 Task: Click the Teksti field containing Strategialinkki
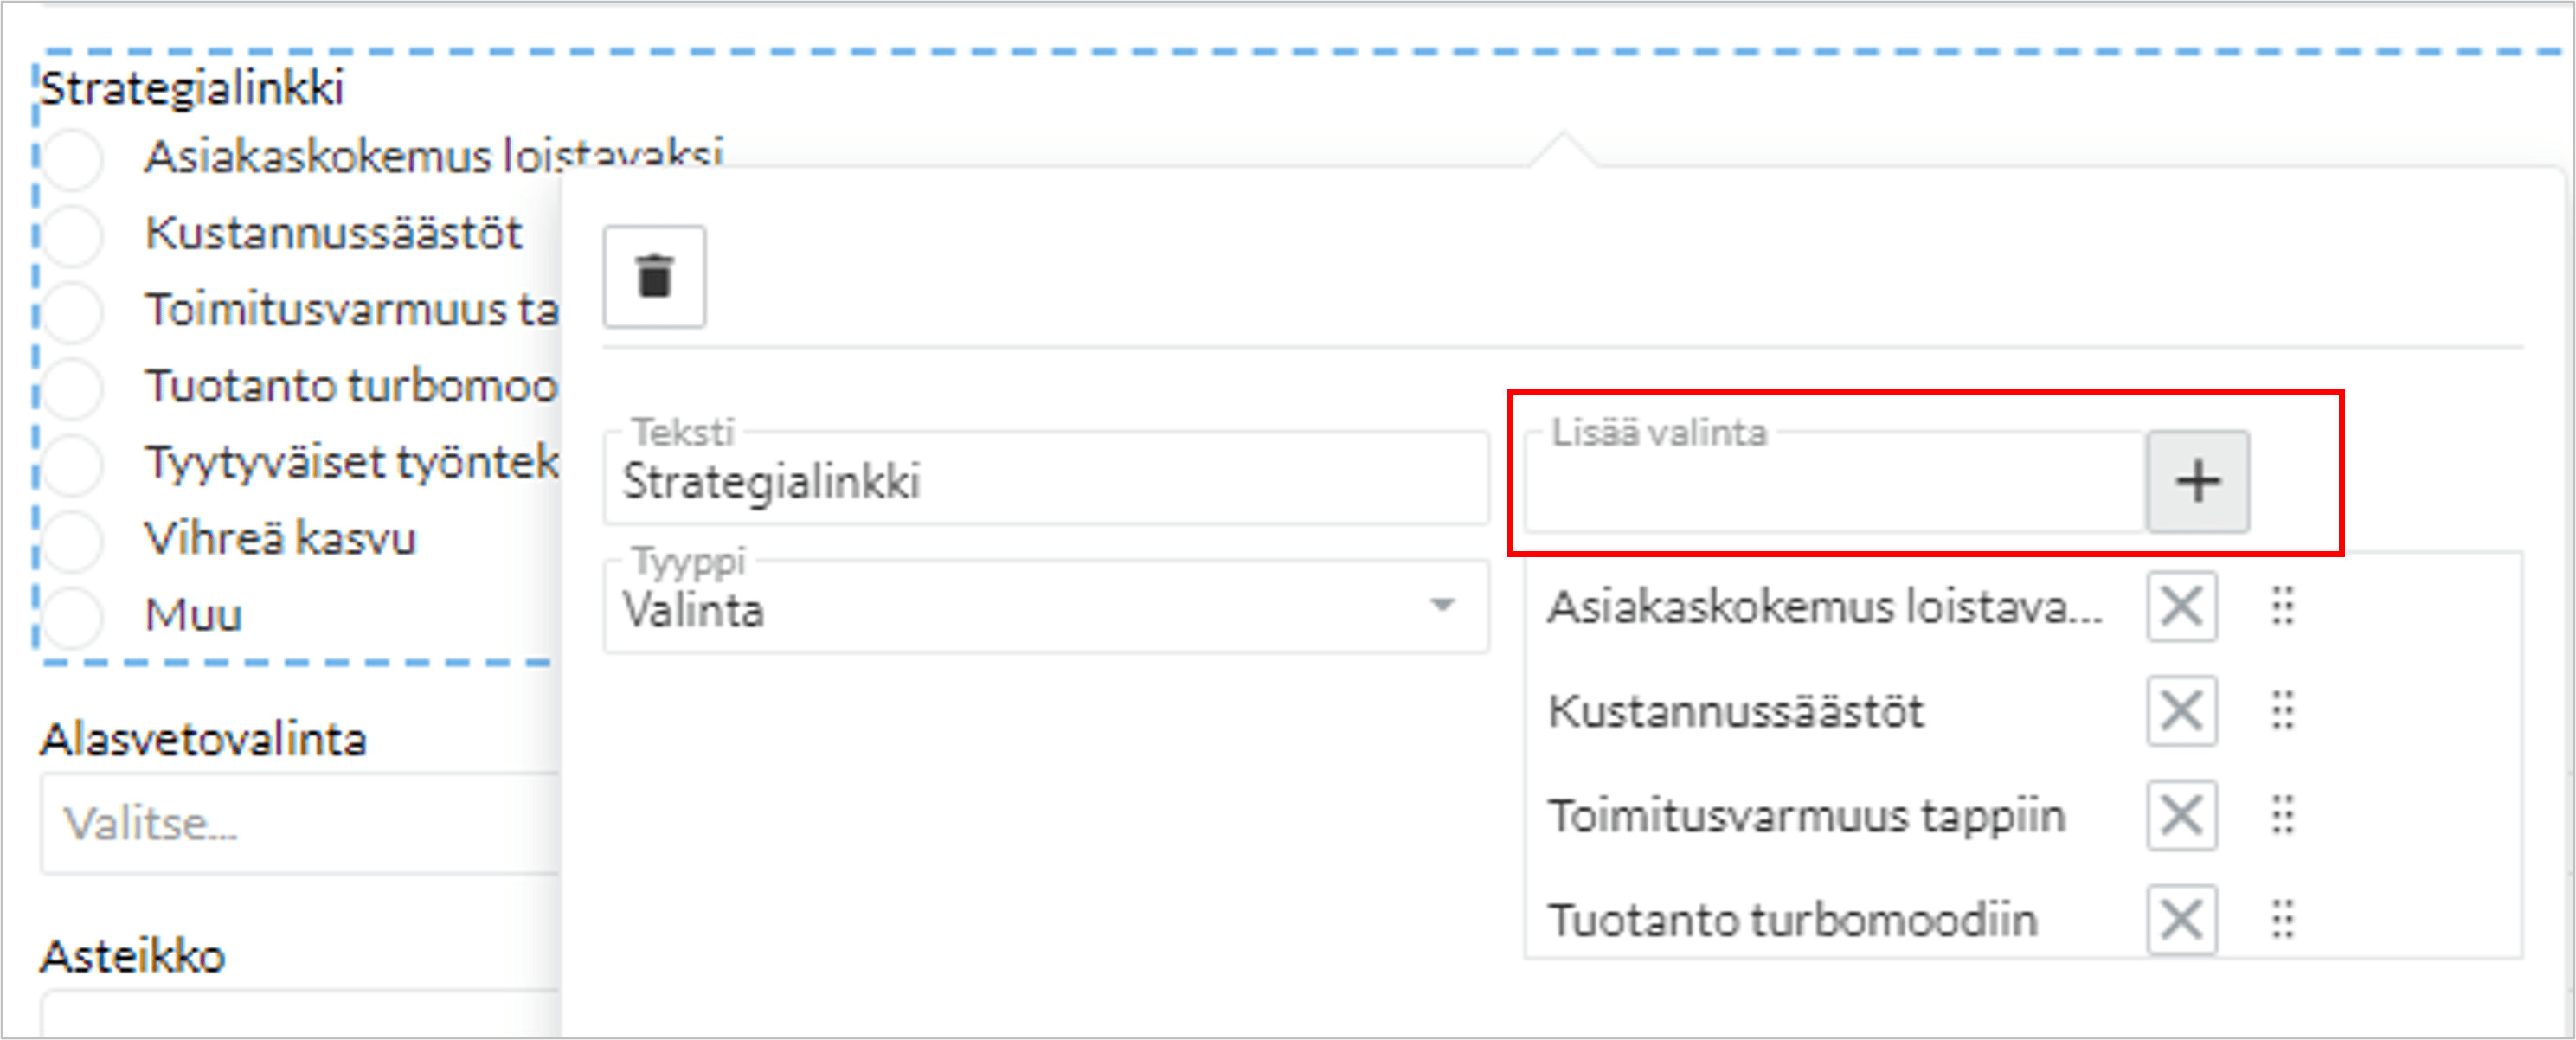(x=1045, y=482)
